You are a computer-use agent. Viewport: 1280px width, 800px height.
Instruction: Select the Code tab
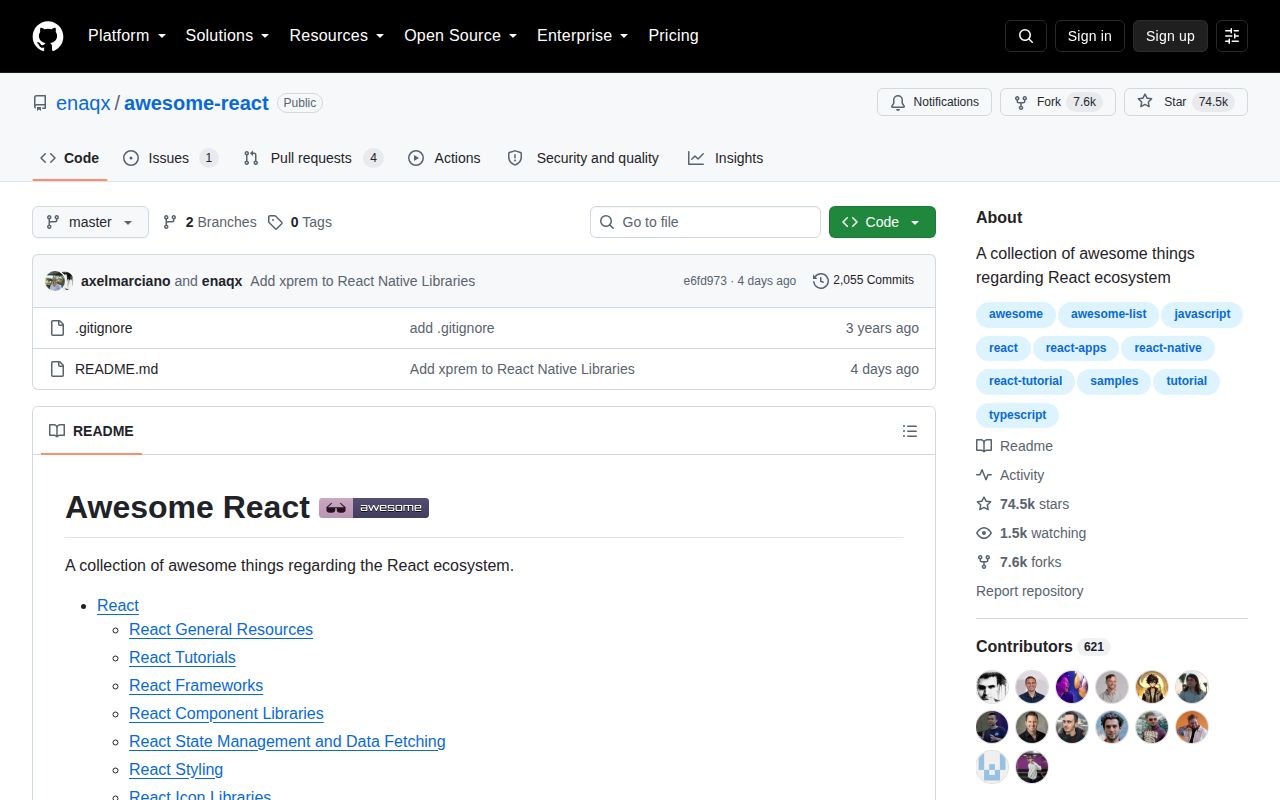pos(70,158)
